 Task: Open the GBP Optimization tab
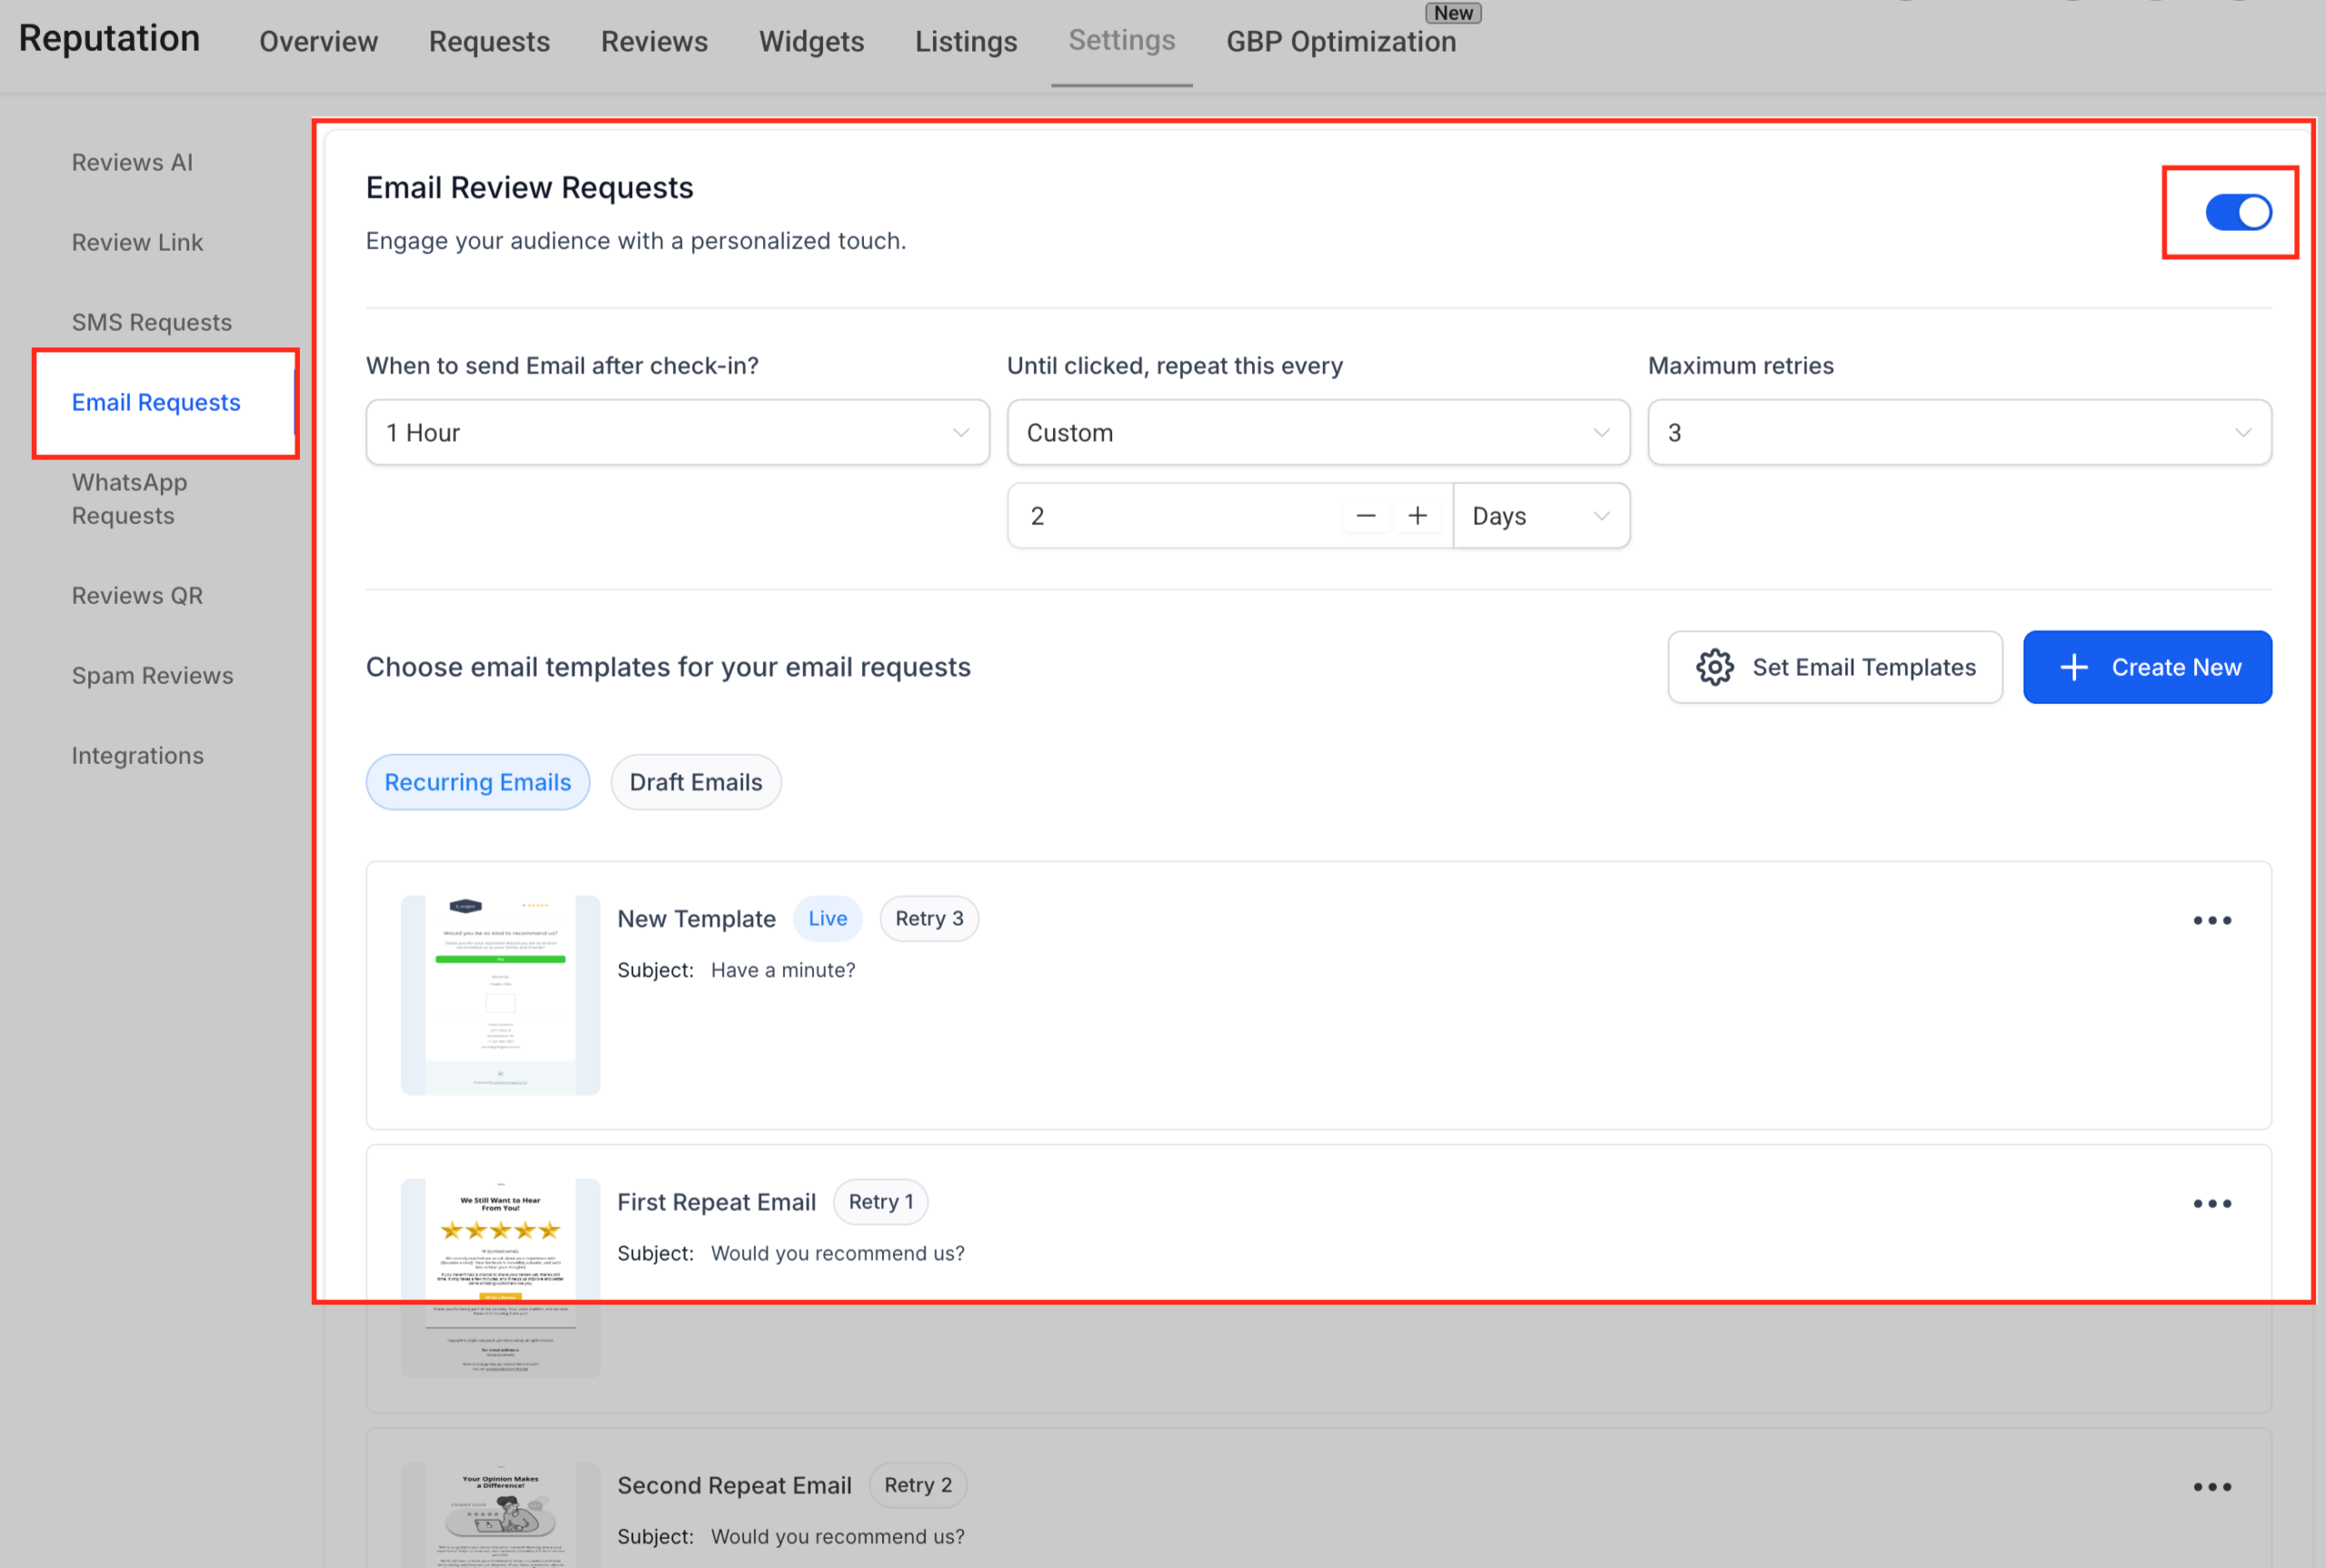1341,42
